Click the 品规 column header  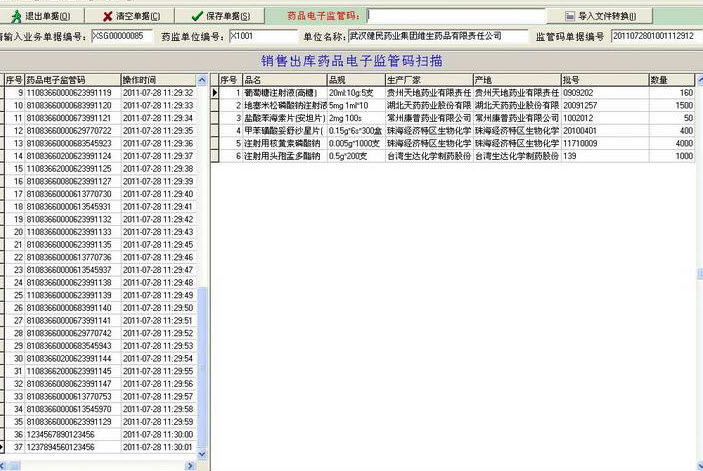click(x=356, y=80)
